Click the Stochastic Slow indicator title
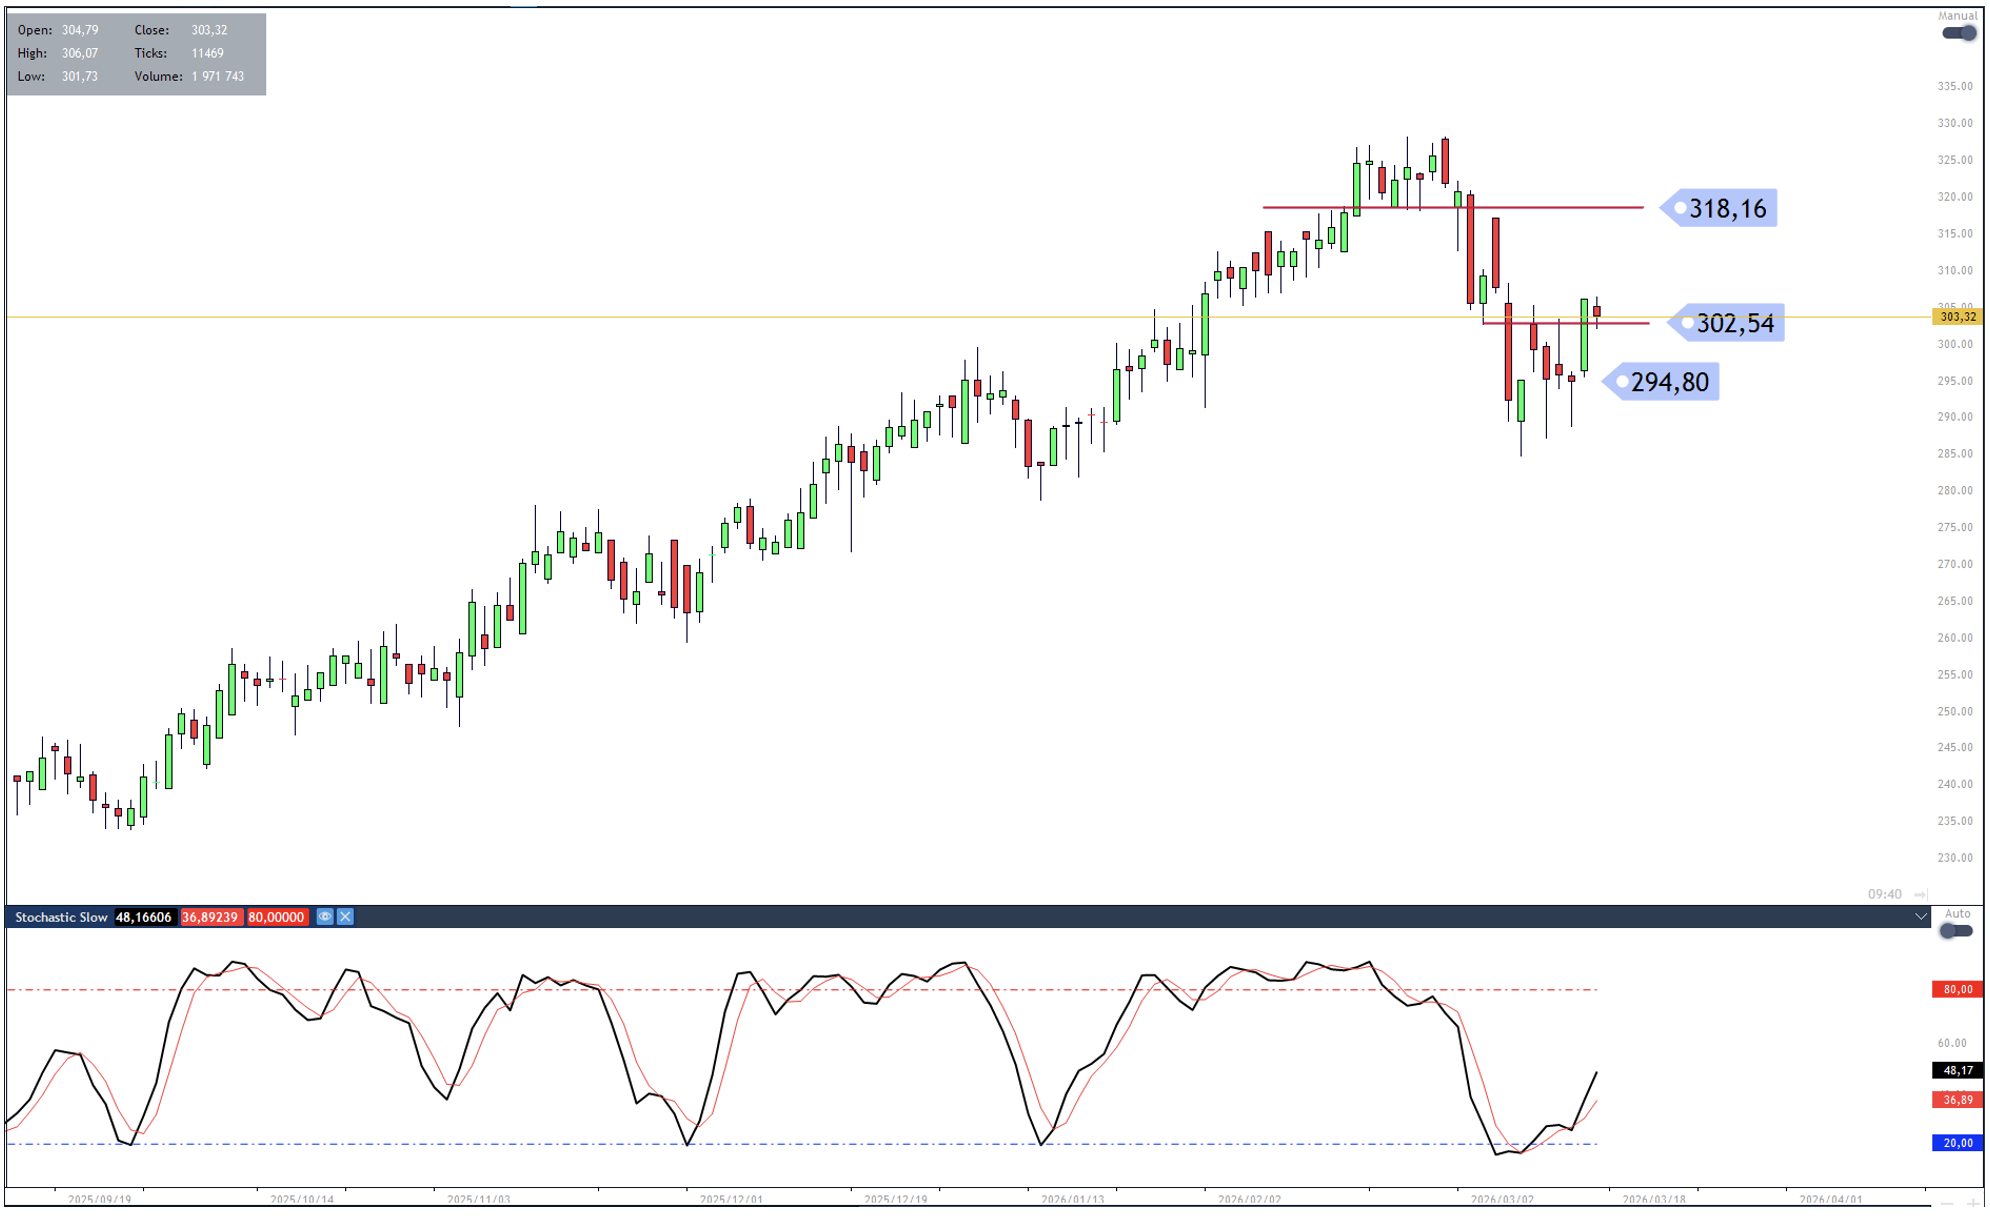Screen dimensions: 1990x1216 61,917
